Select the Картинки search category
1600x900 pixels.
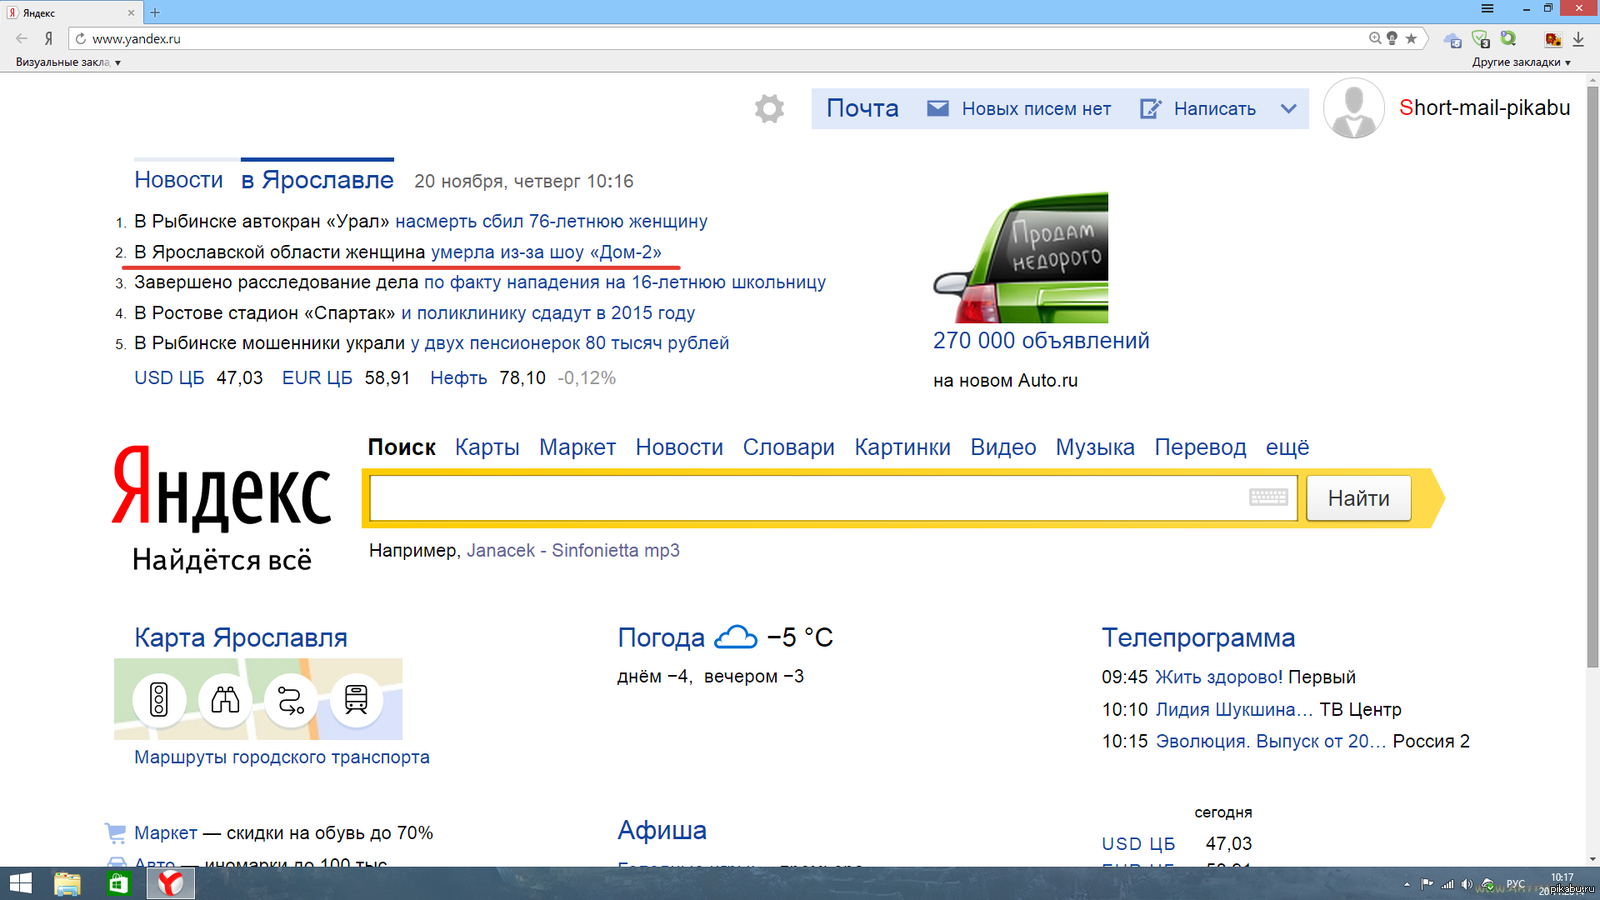(x=902, y=447)
